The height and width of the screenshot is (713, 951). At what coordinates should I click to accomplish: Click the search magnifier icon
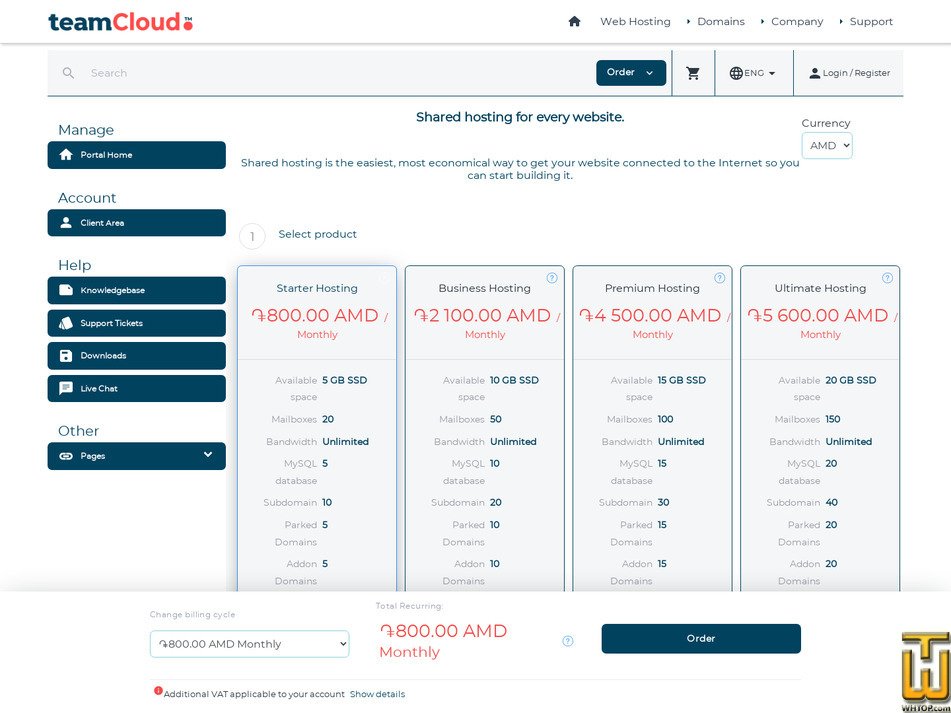click(69, 73)
